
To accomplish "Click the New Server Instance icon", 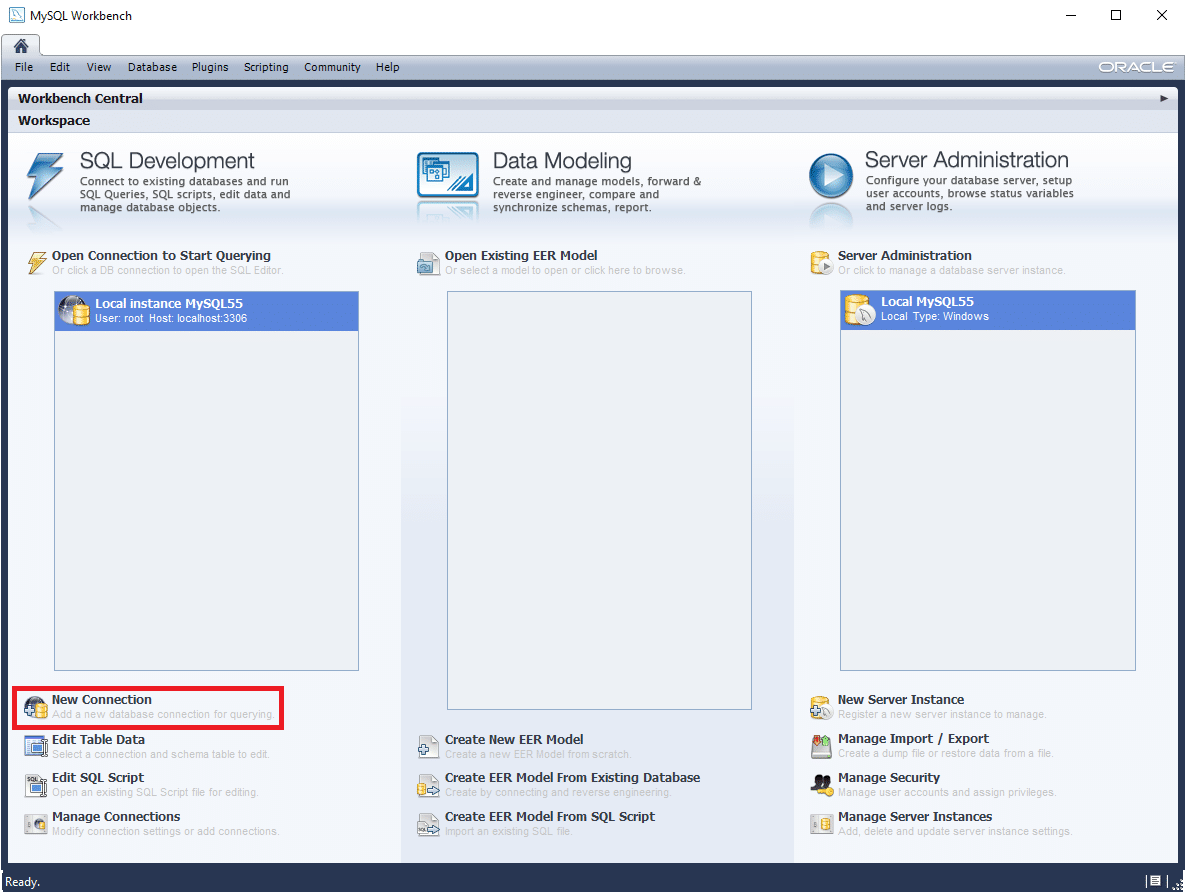I will tap(821, 708).
